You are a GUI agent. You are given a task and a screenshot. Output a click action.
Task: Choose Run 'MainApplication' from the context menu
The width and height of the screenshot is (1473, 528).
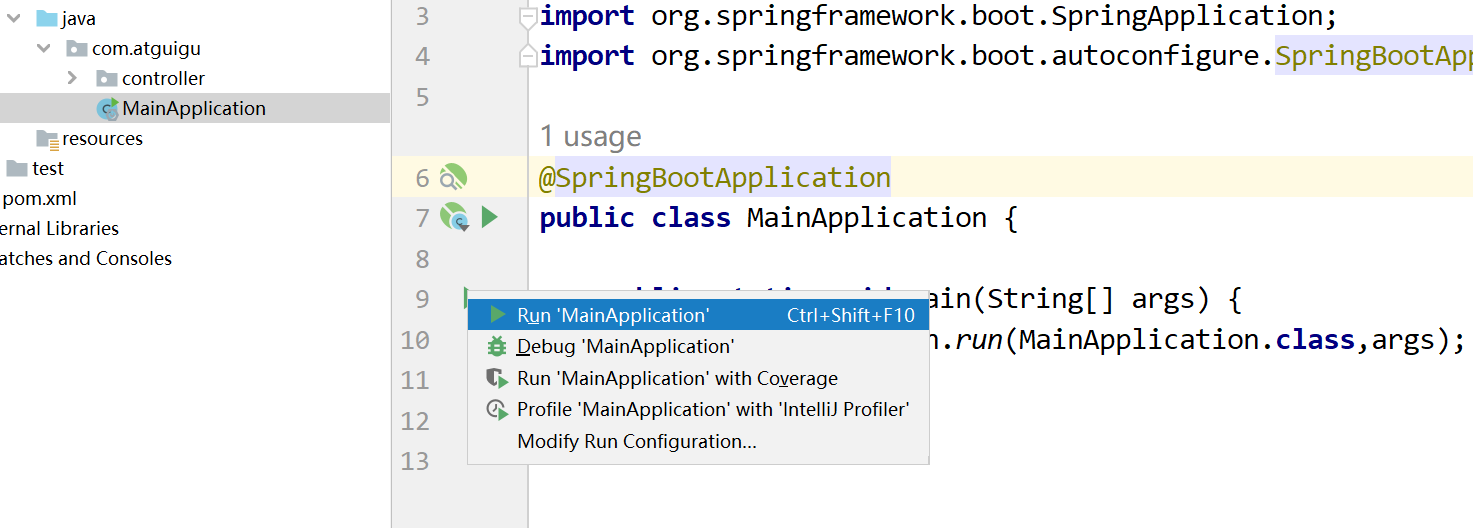(x=612, y=316)
